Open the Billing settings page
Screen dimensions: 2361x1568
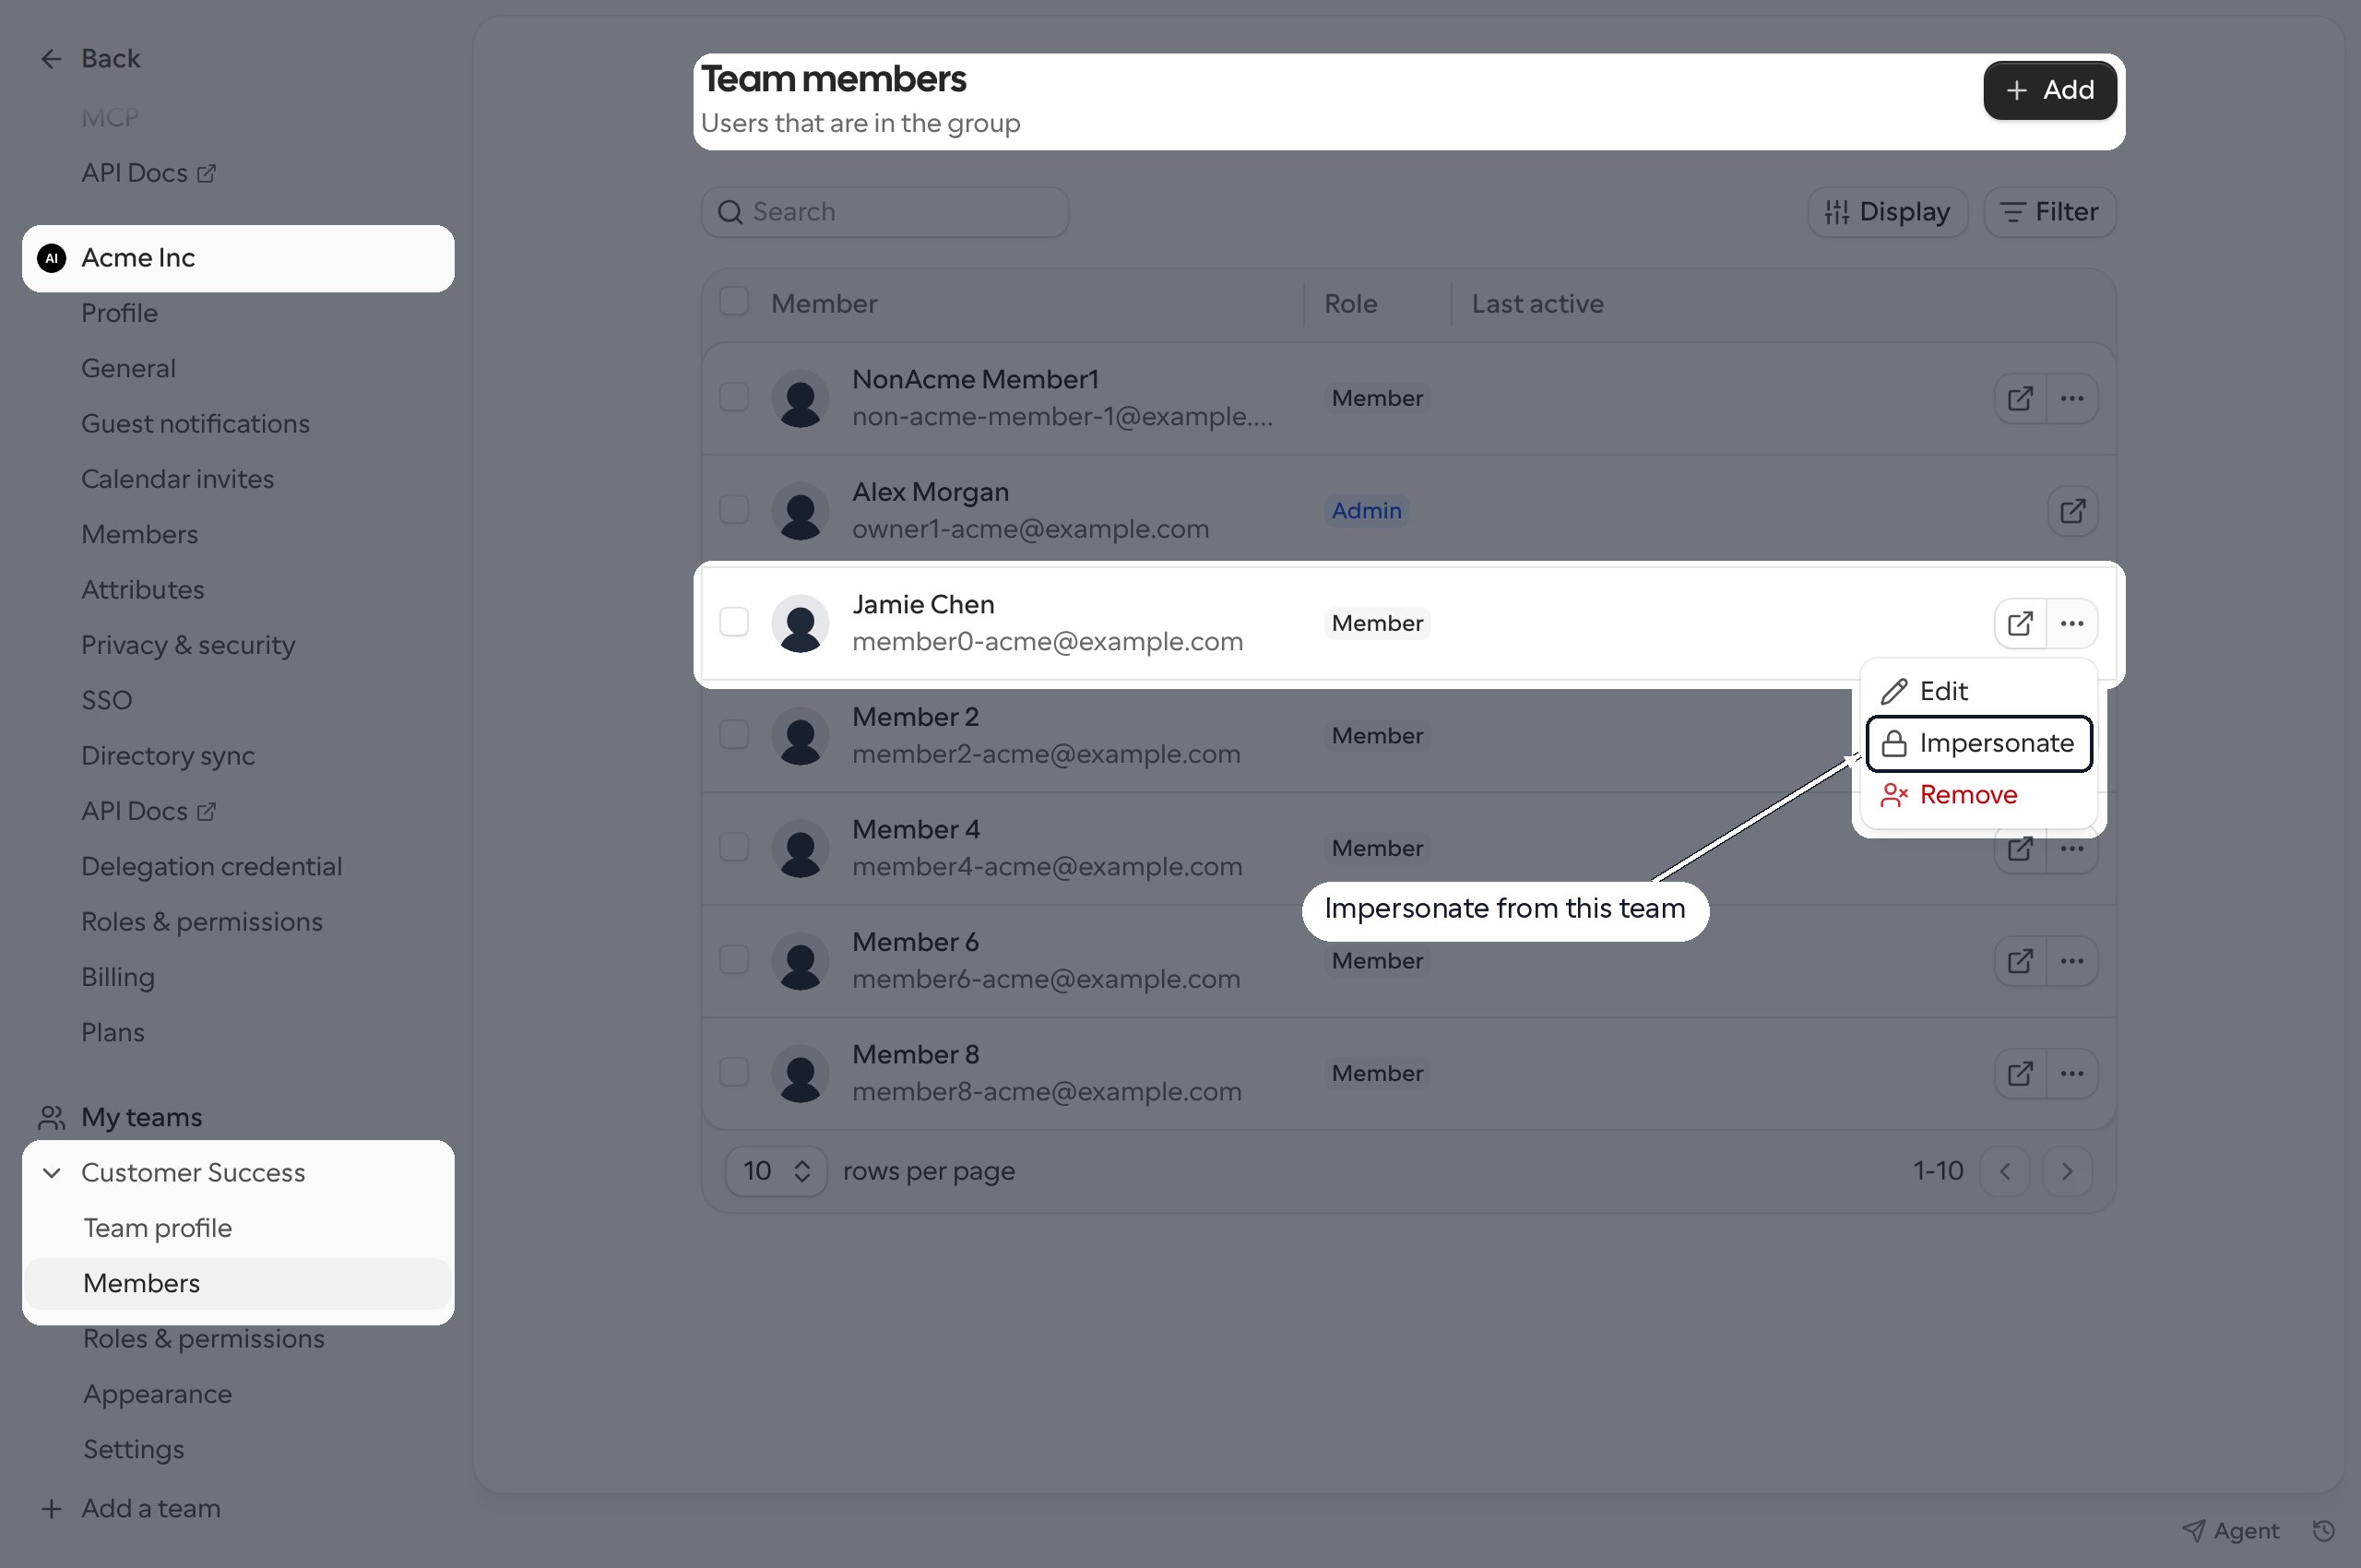[118, 977]
